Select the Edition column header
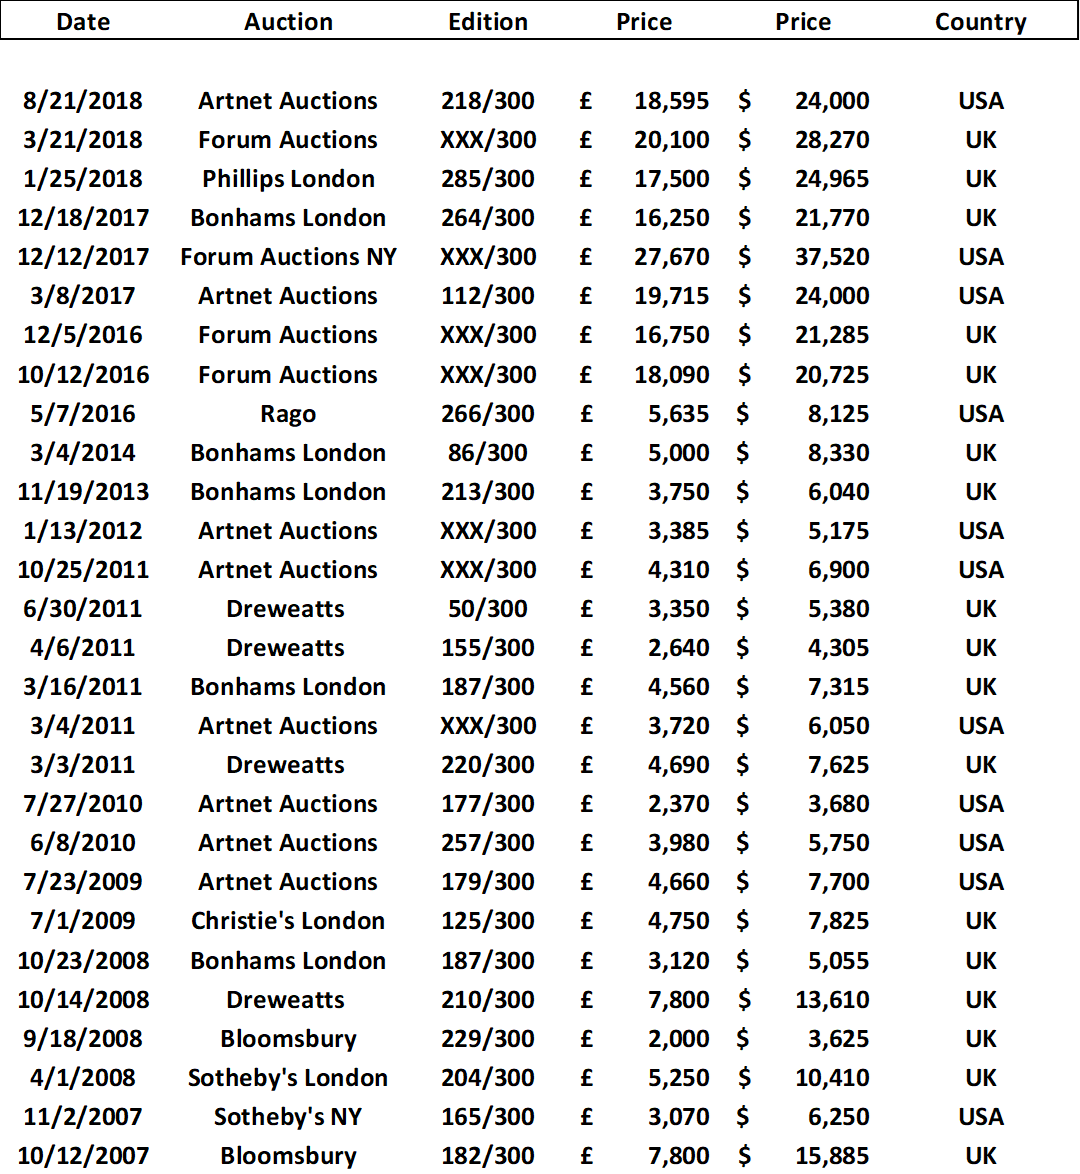 click(488, 22)
